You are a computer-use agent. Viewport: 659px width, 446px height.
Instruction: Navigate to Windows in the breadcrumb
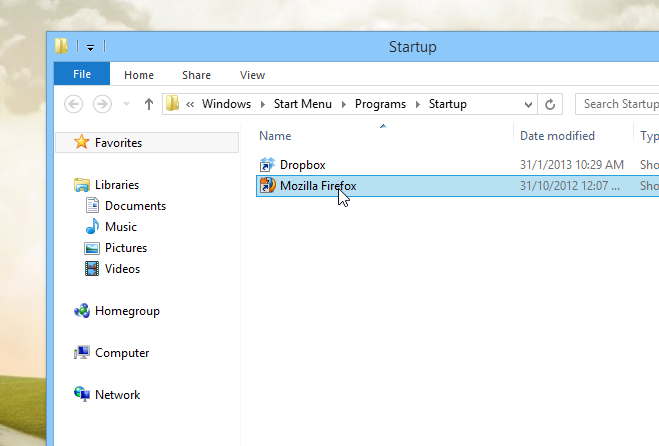click(226, 104)
